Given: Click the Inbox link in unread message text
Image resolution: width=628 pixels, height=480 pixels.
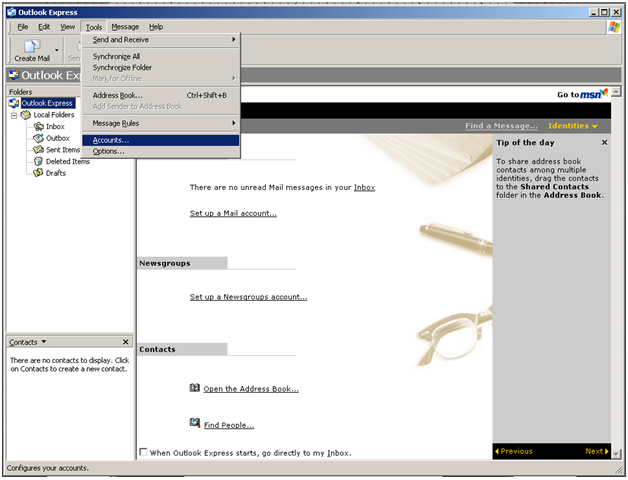Looking at the screenshot, I should pyautogui.click(x=364, y=188).
